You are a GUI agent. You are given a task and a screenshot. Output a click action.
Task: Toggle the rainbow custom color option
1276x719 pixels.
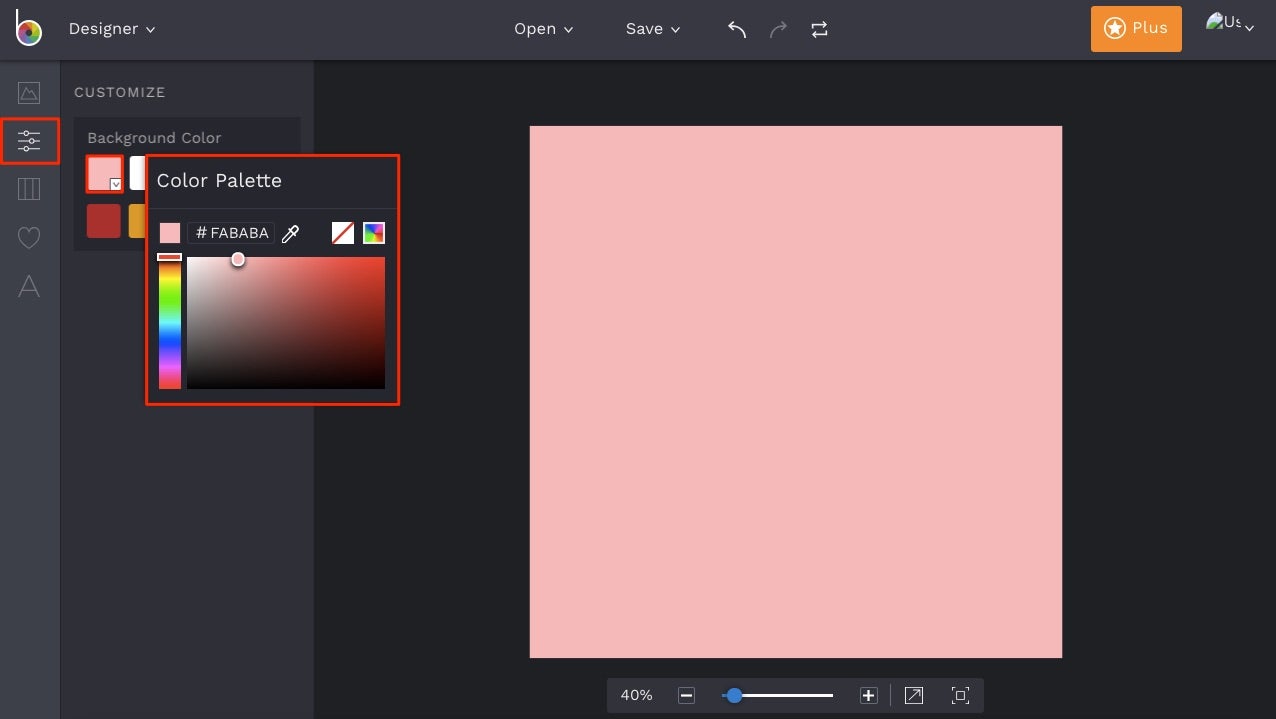(373, 232)
